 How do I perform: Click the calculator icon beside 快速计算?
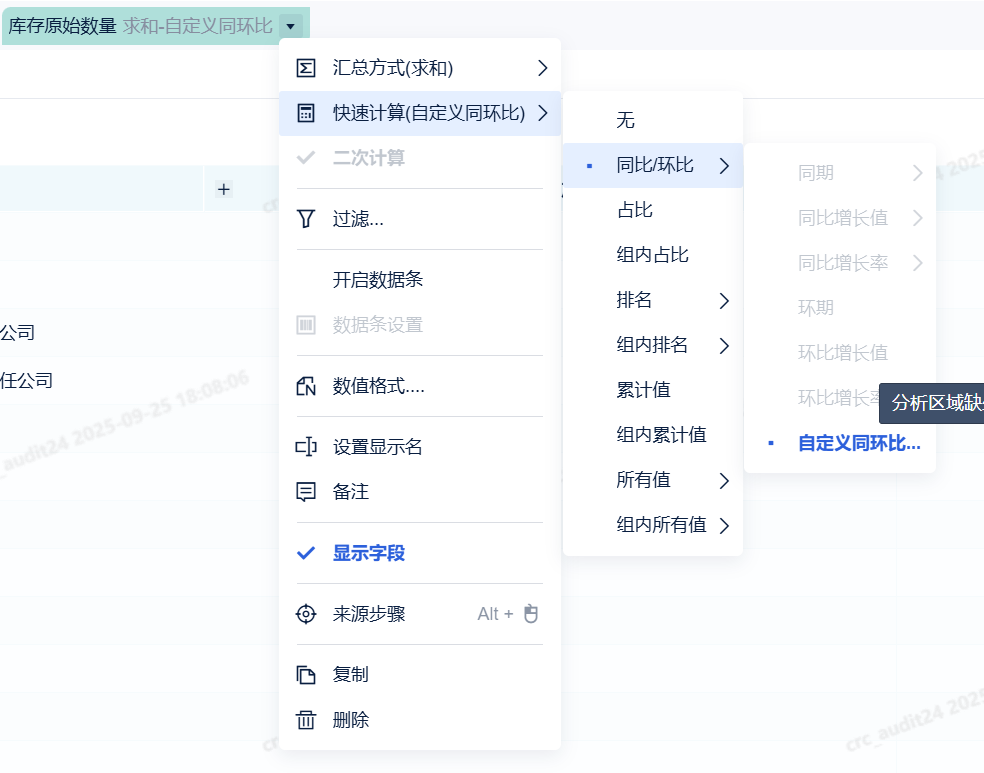coord(306,113)
